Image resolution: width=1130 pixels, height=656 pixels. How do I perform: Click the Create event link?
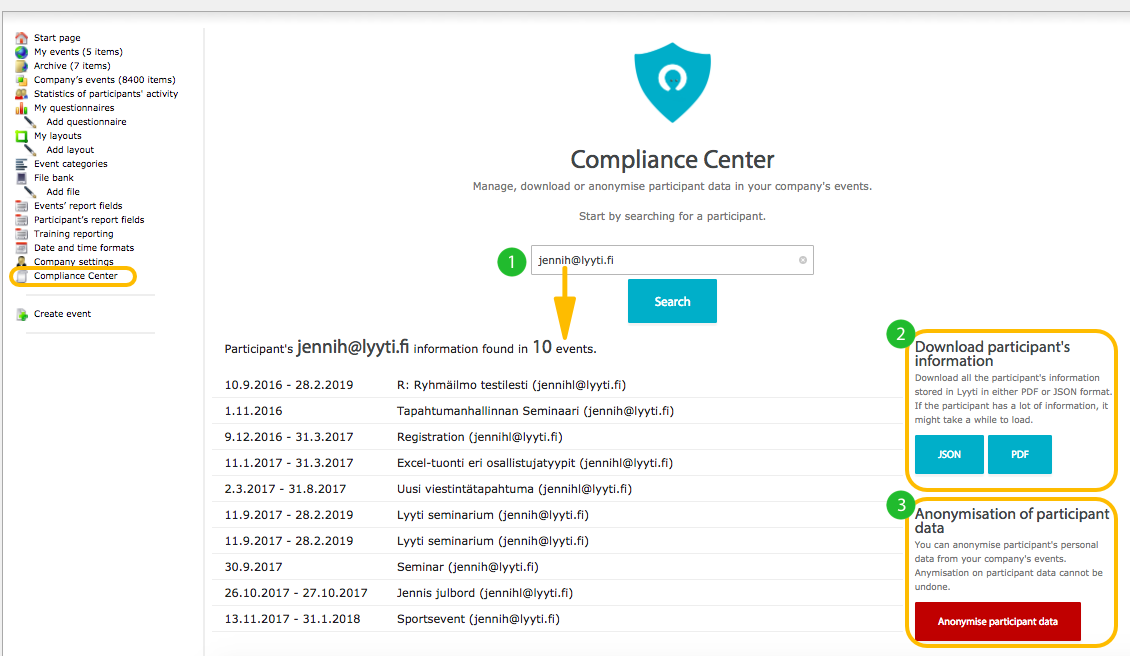[x=62, y=314]
